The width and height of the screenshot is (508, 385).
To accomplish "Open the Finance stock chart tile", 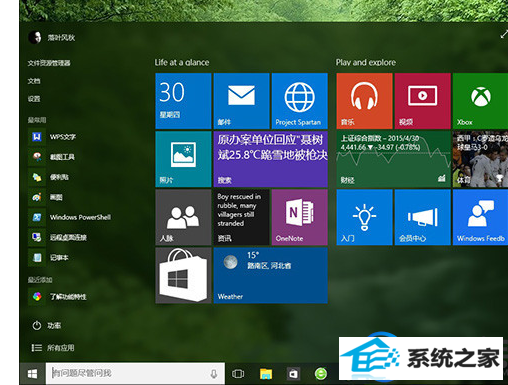I will (394, 159).
